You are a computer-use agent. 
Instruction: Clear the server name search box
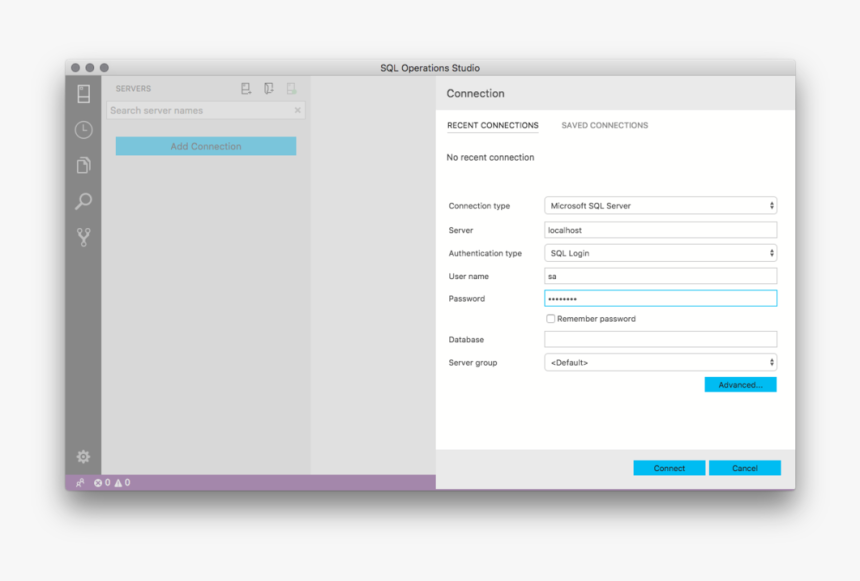(x=297, y=110)
